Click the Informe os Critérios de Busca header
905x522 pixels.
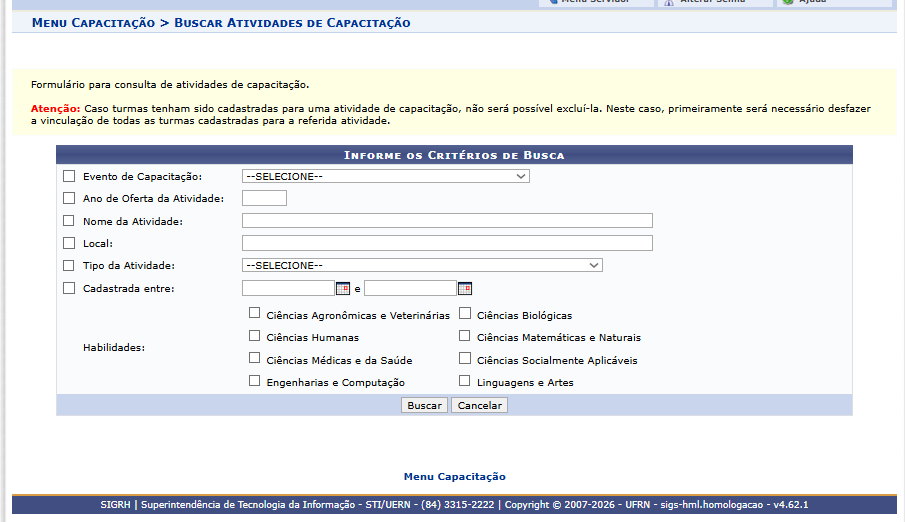point(454,155)
